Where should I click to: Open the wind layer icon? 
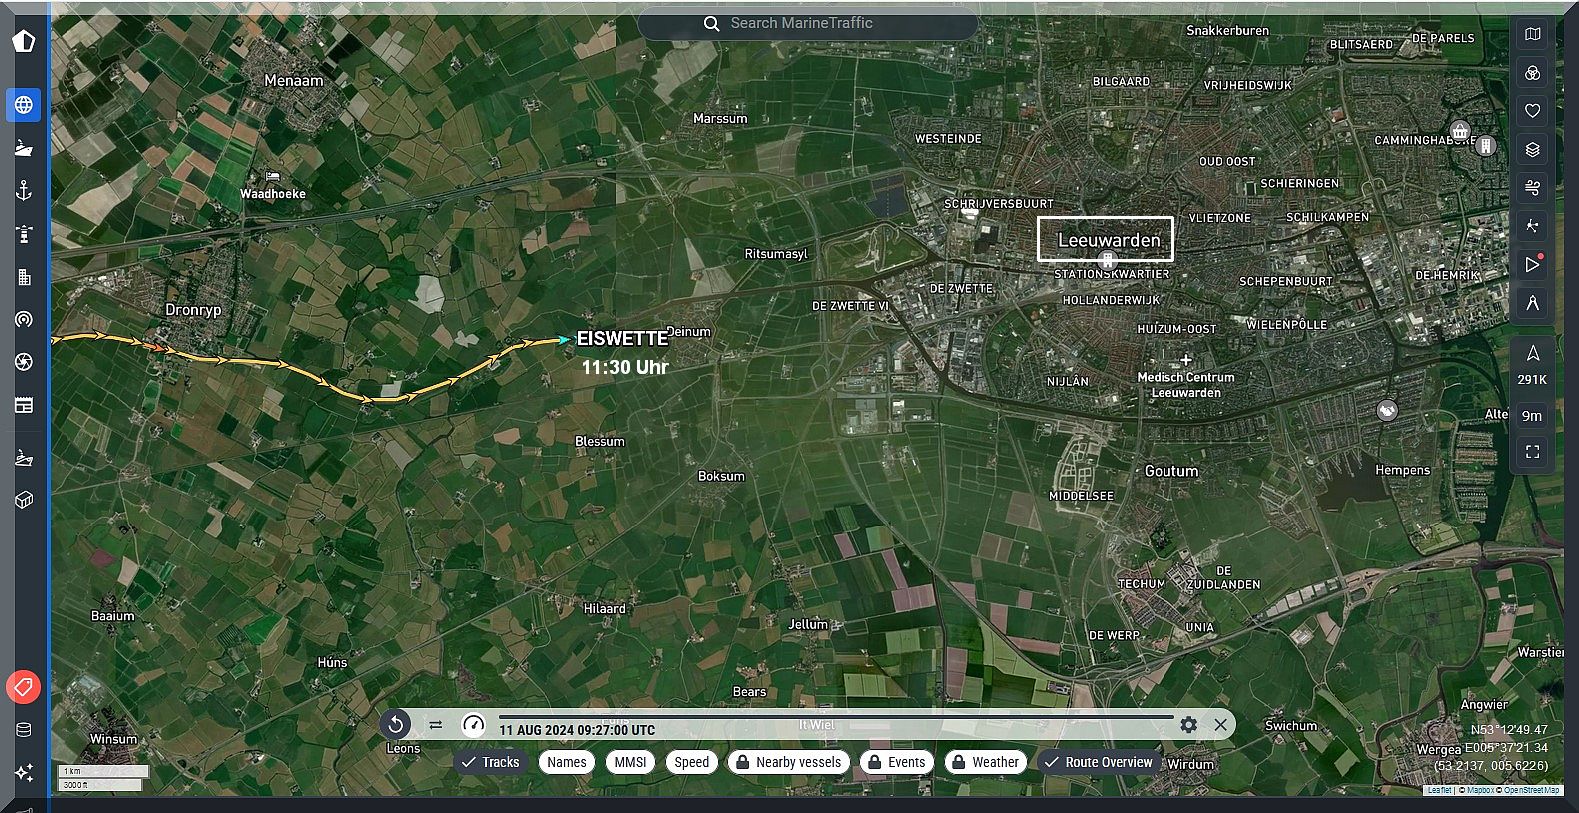click(x=1532, y=188)
